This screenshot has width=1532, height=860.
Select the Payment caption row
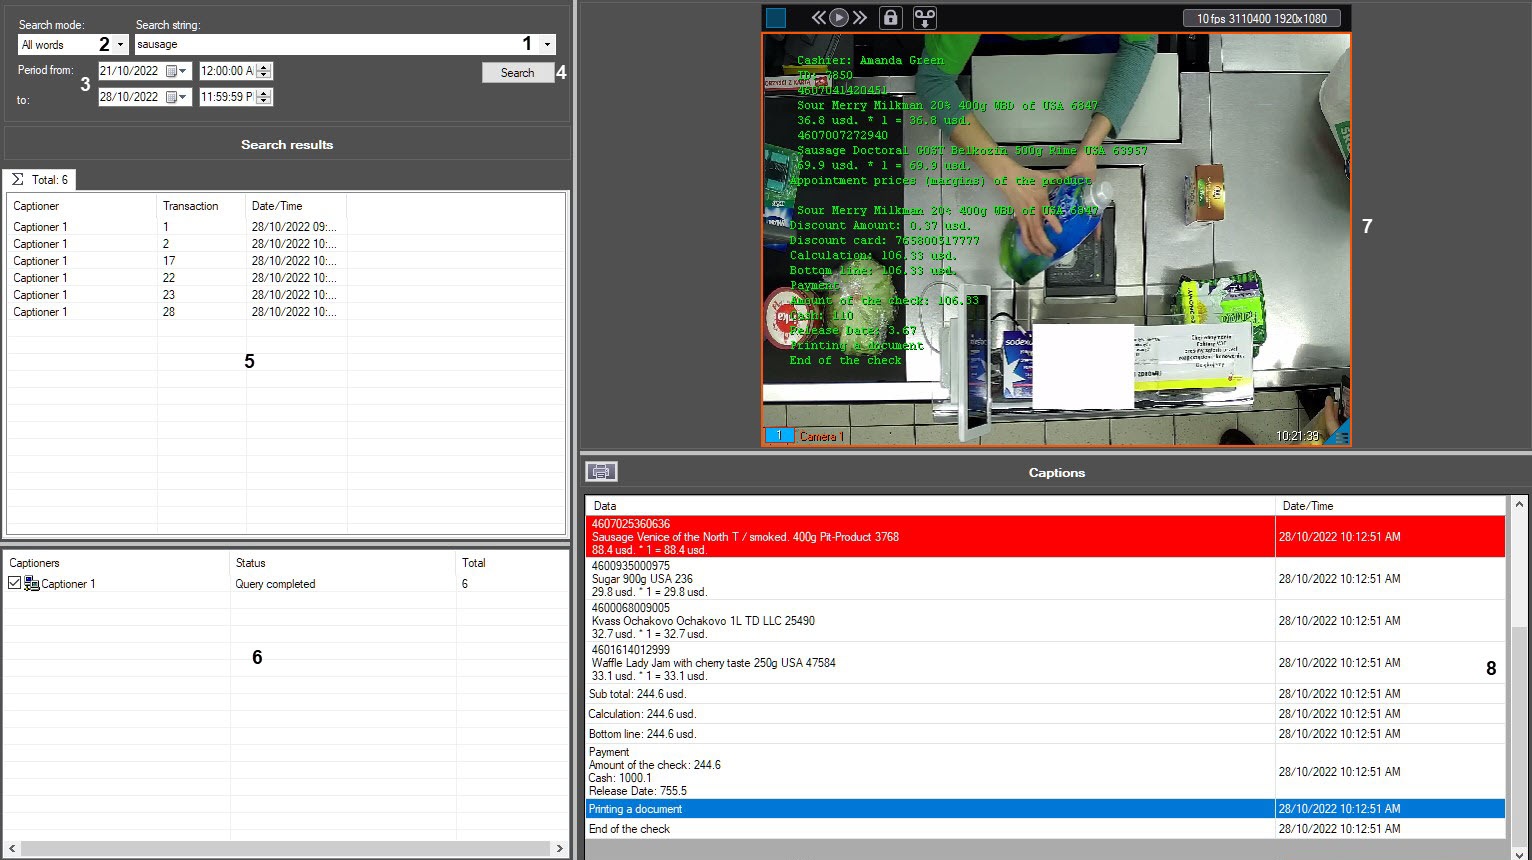1045,771
